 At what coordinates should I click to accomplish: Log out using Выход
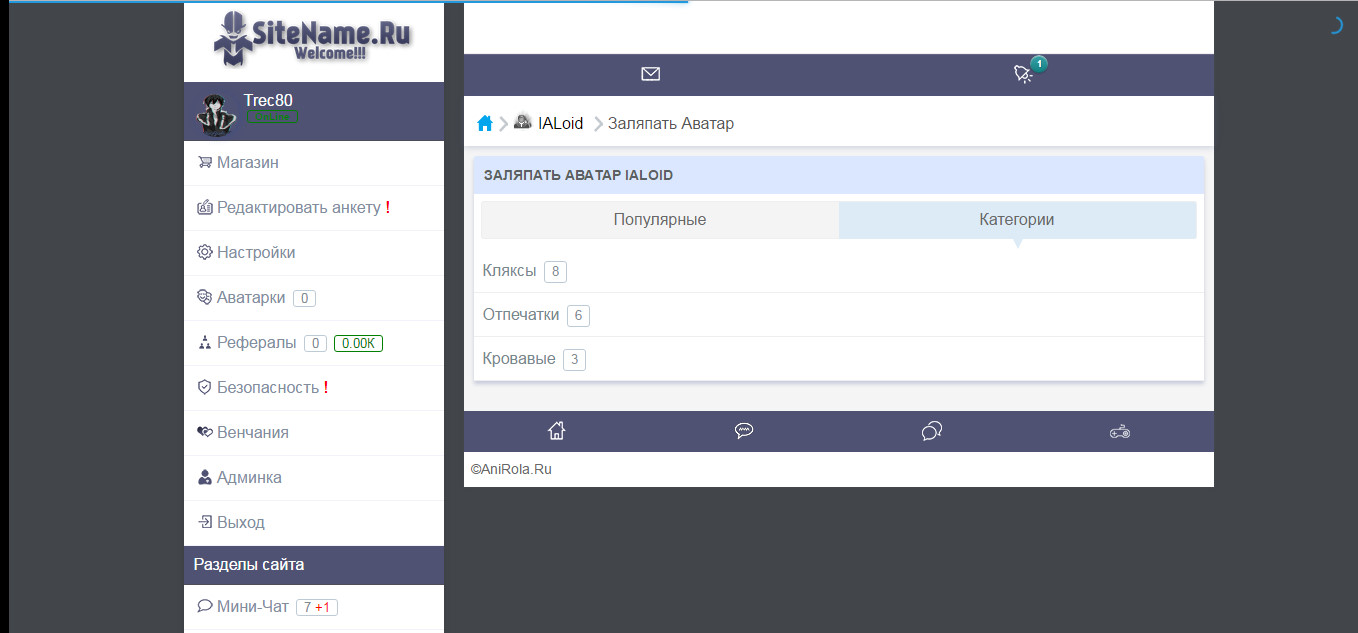click(241, 523)
